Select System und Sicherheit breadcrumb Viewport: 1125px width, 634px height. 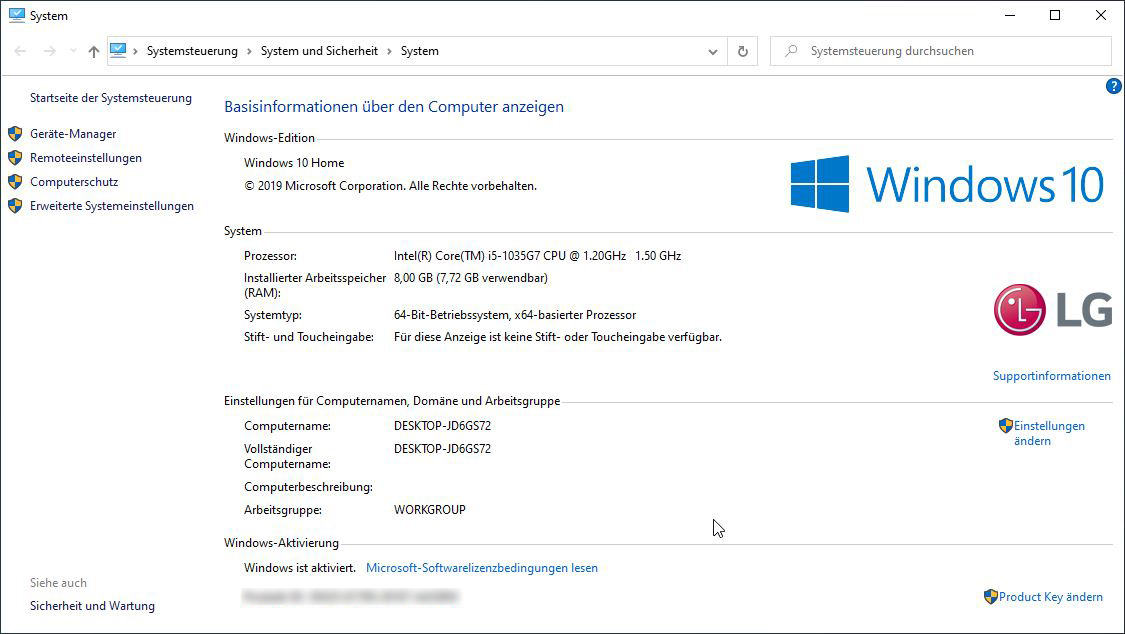pyautogui.click(x=319, y=51)
